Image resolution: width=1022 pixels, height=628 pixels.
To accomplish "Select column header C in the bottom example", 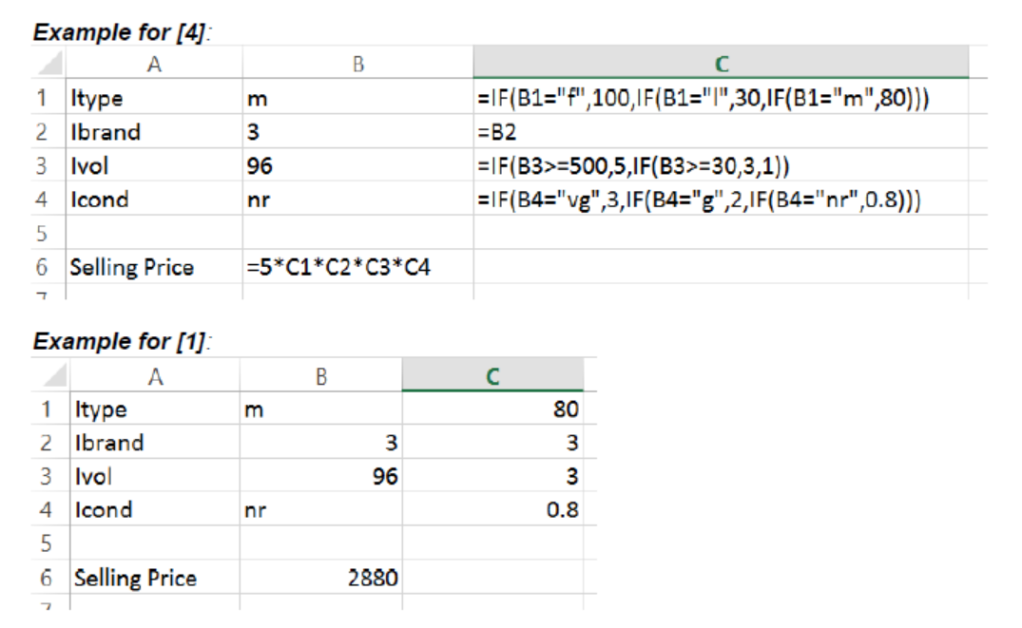I will click(494, 374).
